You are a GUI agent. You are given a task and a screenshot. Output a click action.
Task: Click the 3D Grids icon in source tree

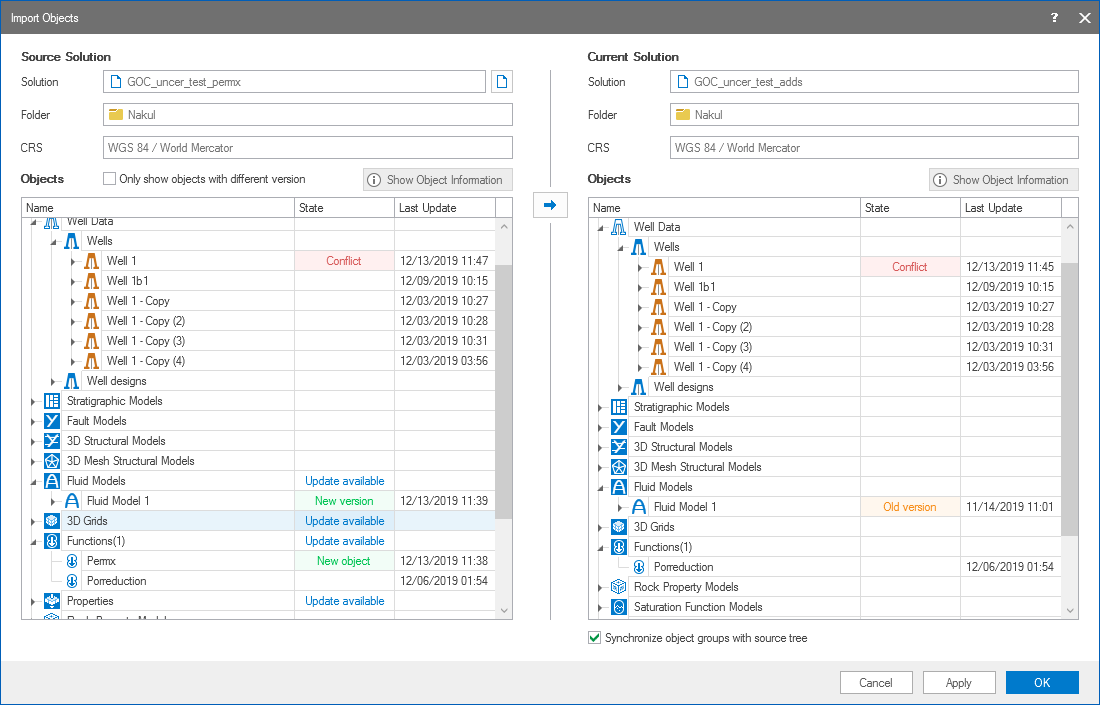pyautogui.click(x=52, y=521)
